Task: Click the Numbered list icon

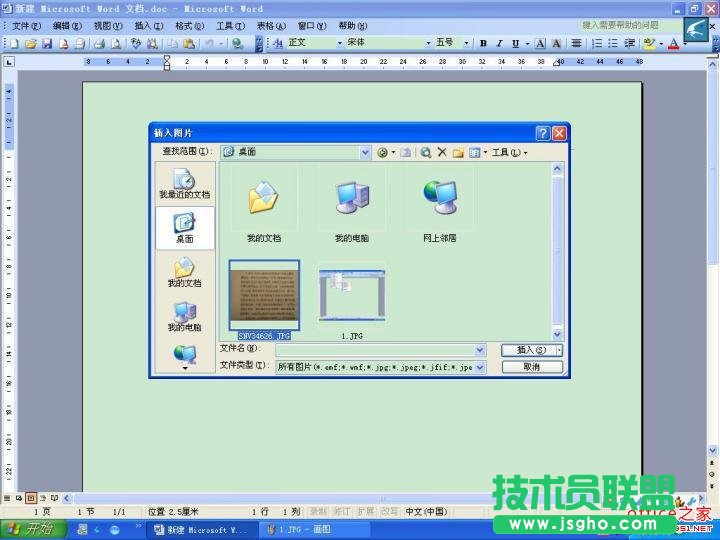Action: click(596, 44)
